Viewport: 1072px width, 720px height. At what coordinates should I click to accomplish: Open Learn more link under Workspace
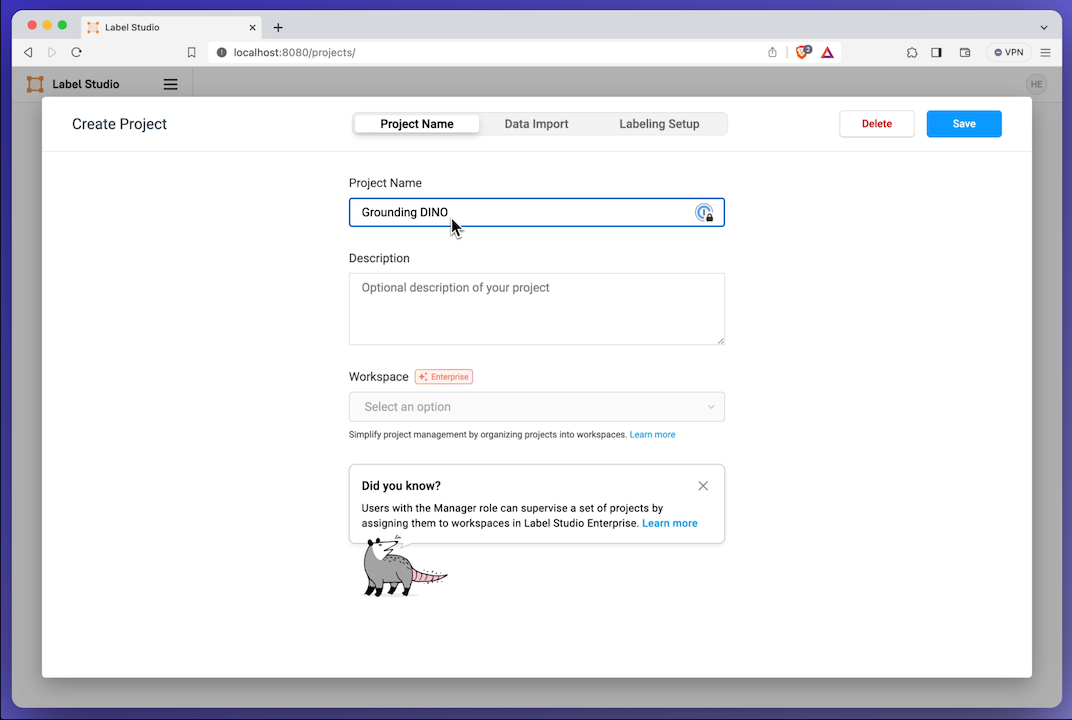tap(652, 434)
